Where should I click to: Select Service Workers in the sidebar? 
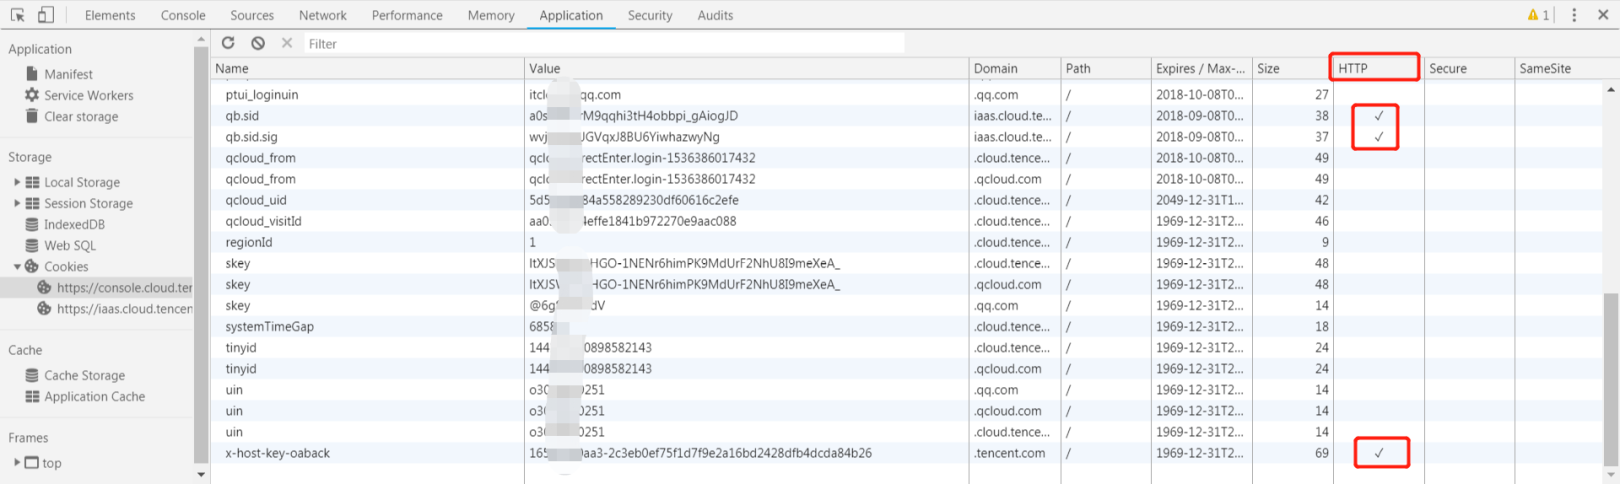click(x=88, y=95)
